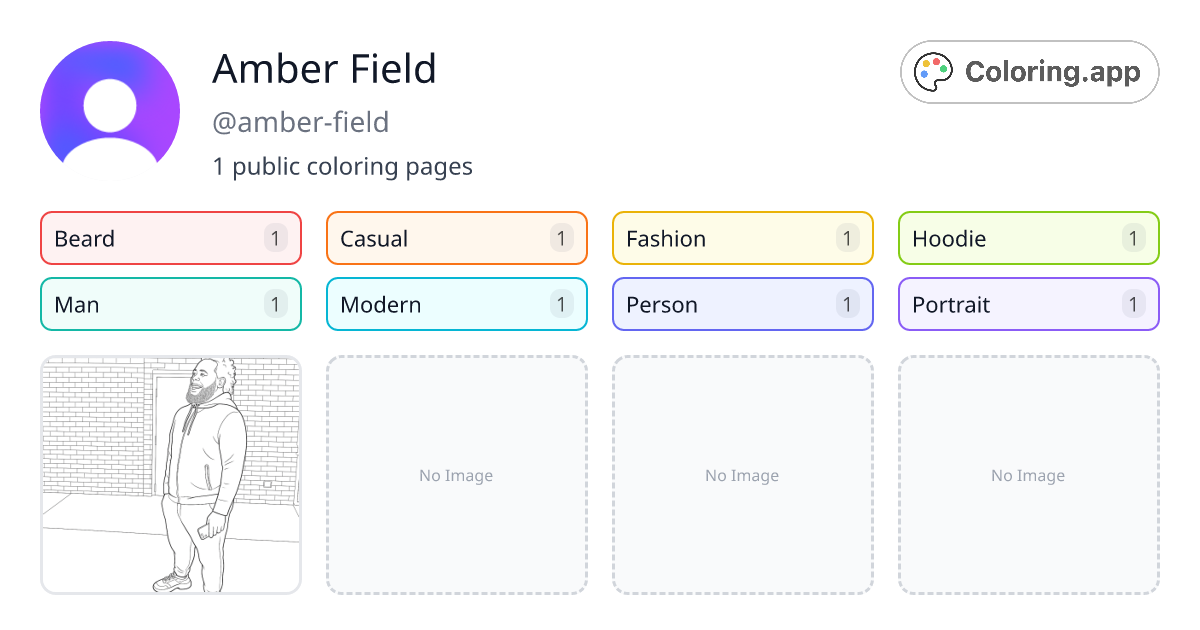
Task: Open the man in hoodie coloring page
Action: 171,475
